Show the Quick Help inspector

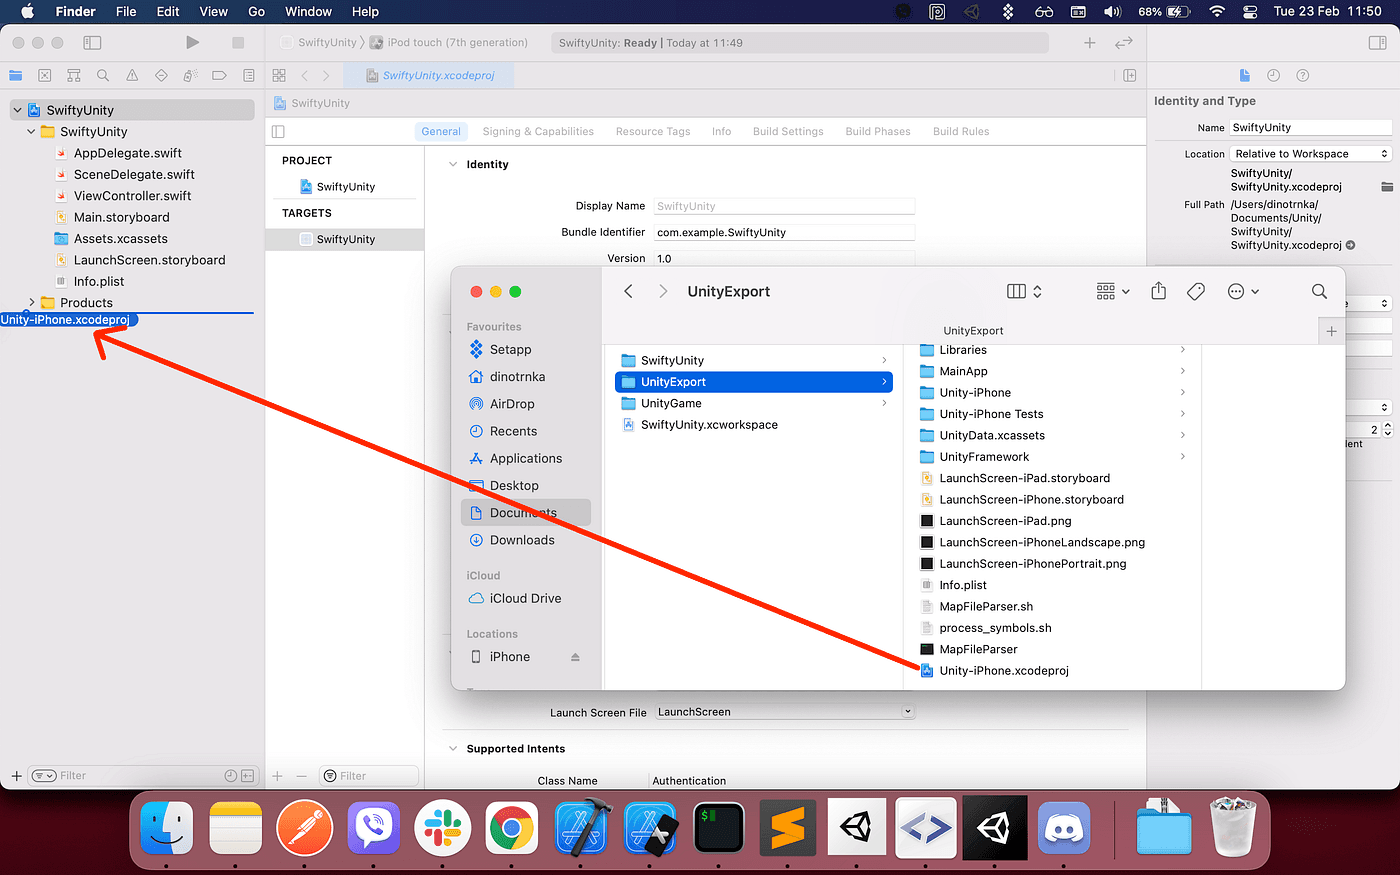(x=1302, y=75)
